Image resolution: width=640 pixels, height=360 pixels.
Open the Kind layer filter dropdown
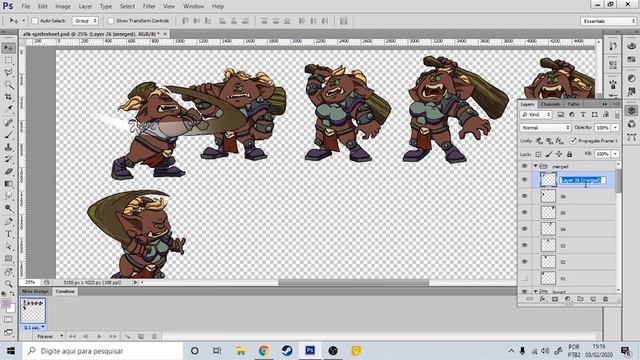pyautogui.click(x=536, y=115)
